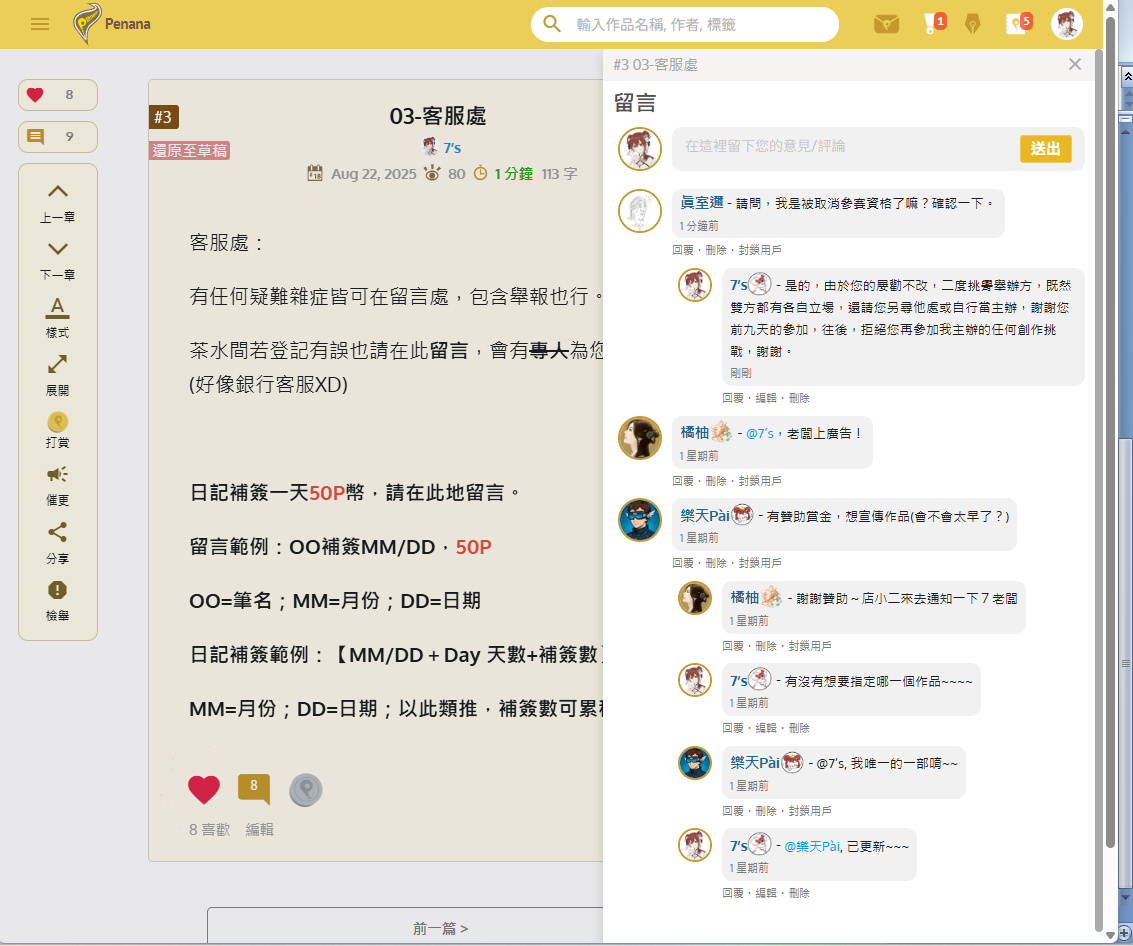Focus the comment input field
This screenshot has height=946, width=1133.
click(844, 148)
